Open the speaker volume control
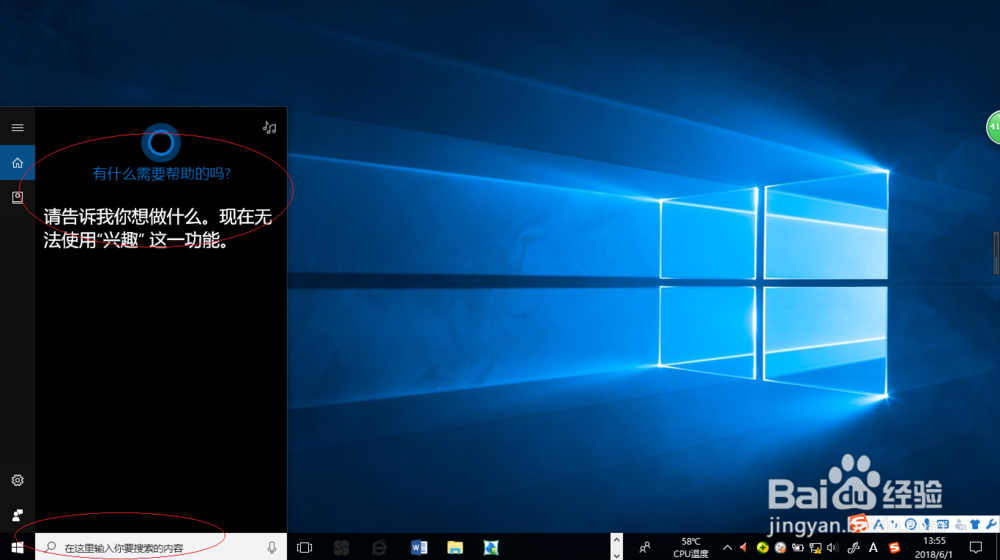 (833, 547)
